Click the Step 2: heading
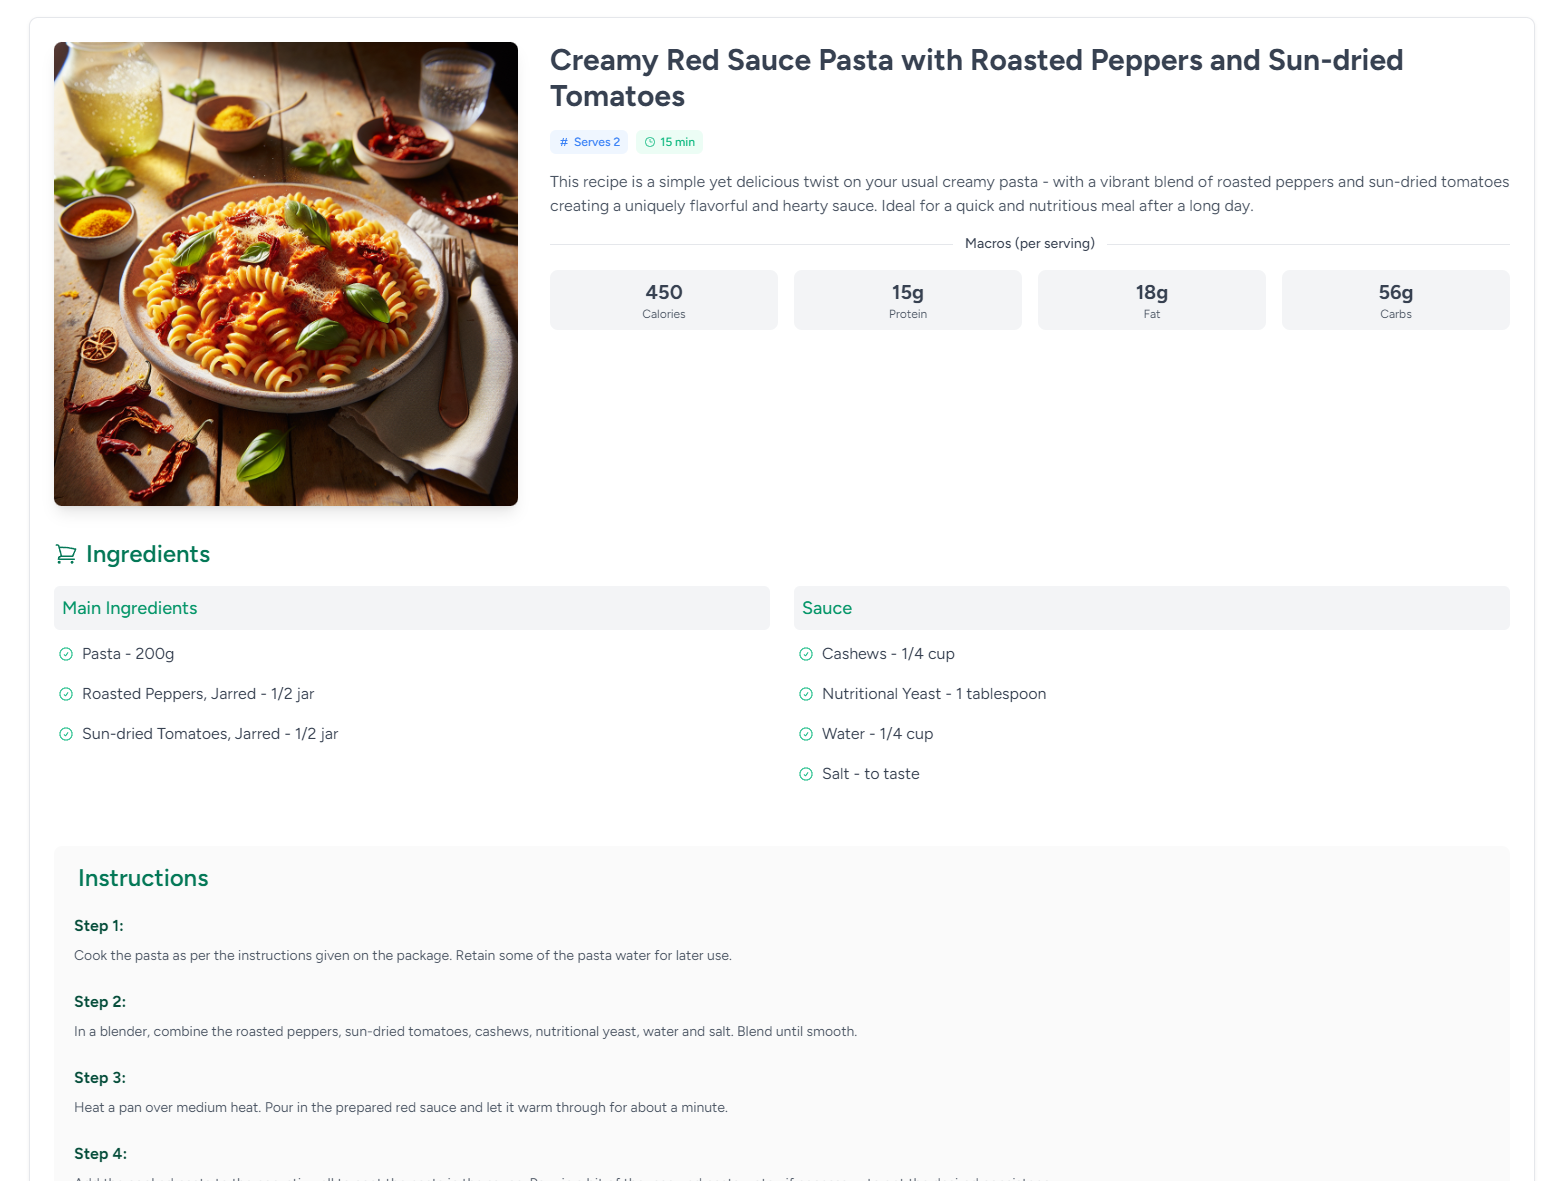This screenshot has width=1565, height=1181. click(x=100, y=1002)
